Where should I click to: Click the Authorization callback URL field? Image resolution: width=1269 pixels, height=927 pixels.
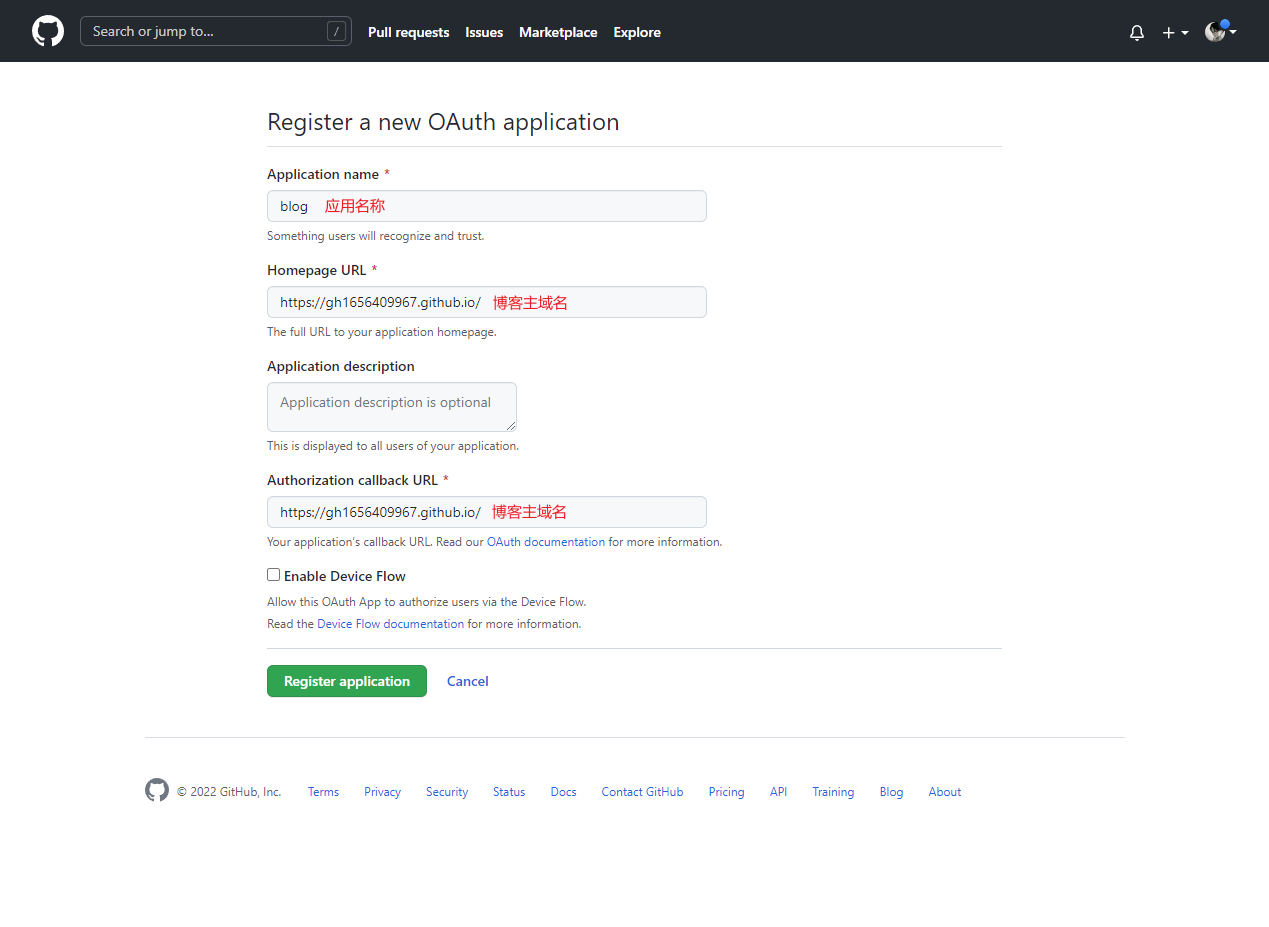point(486,512)
